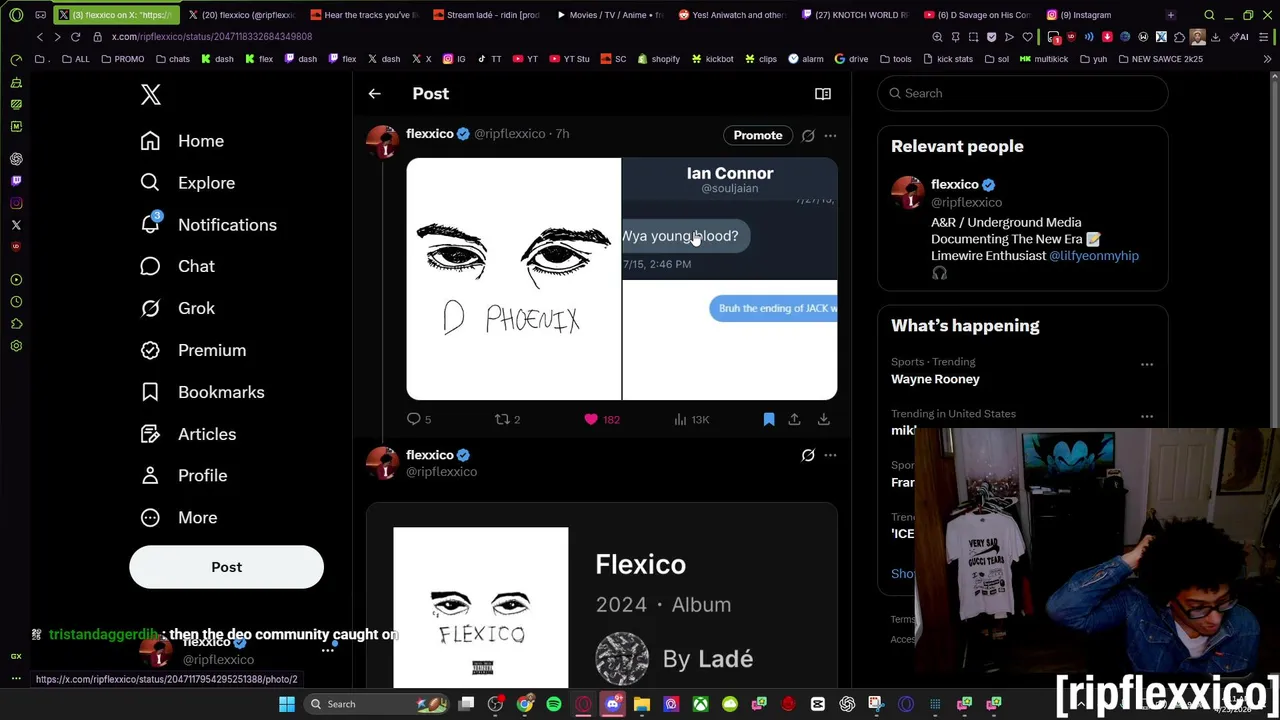1280x720 pixels.
Task: Click Grok icon on second flexxico post
Action: 808,455
